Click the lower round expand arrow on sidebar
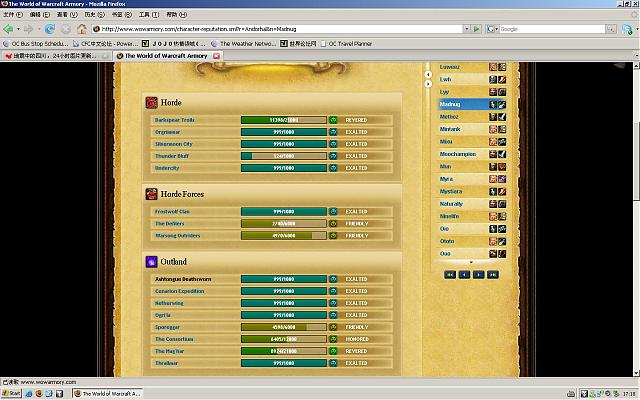640x400 pixels. tap(428, 84)
